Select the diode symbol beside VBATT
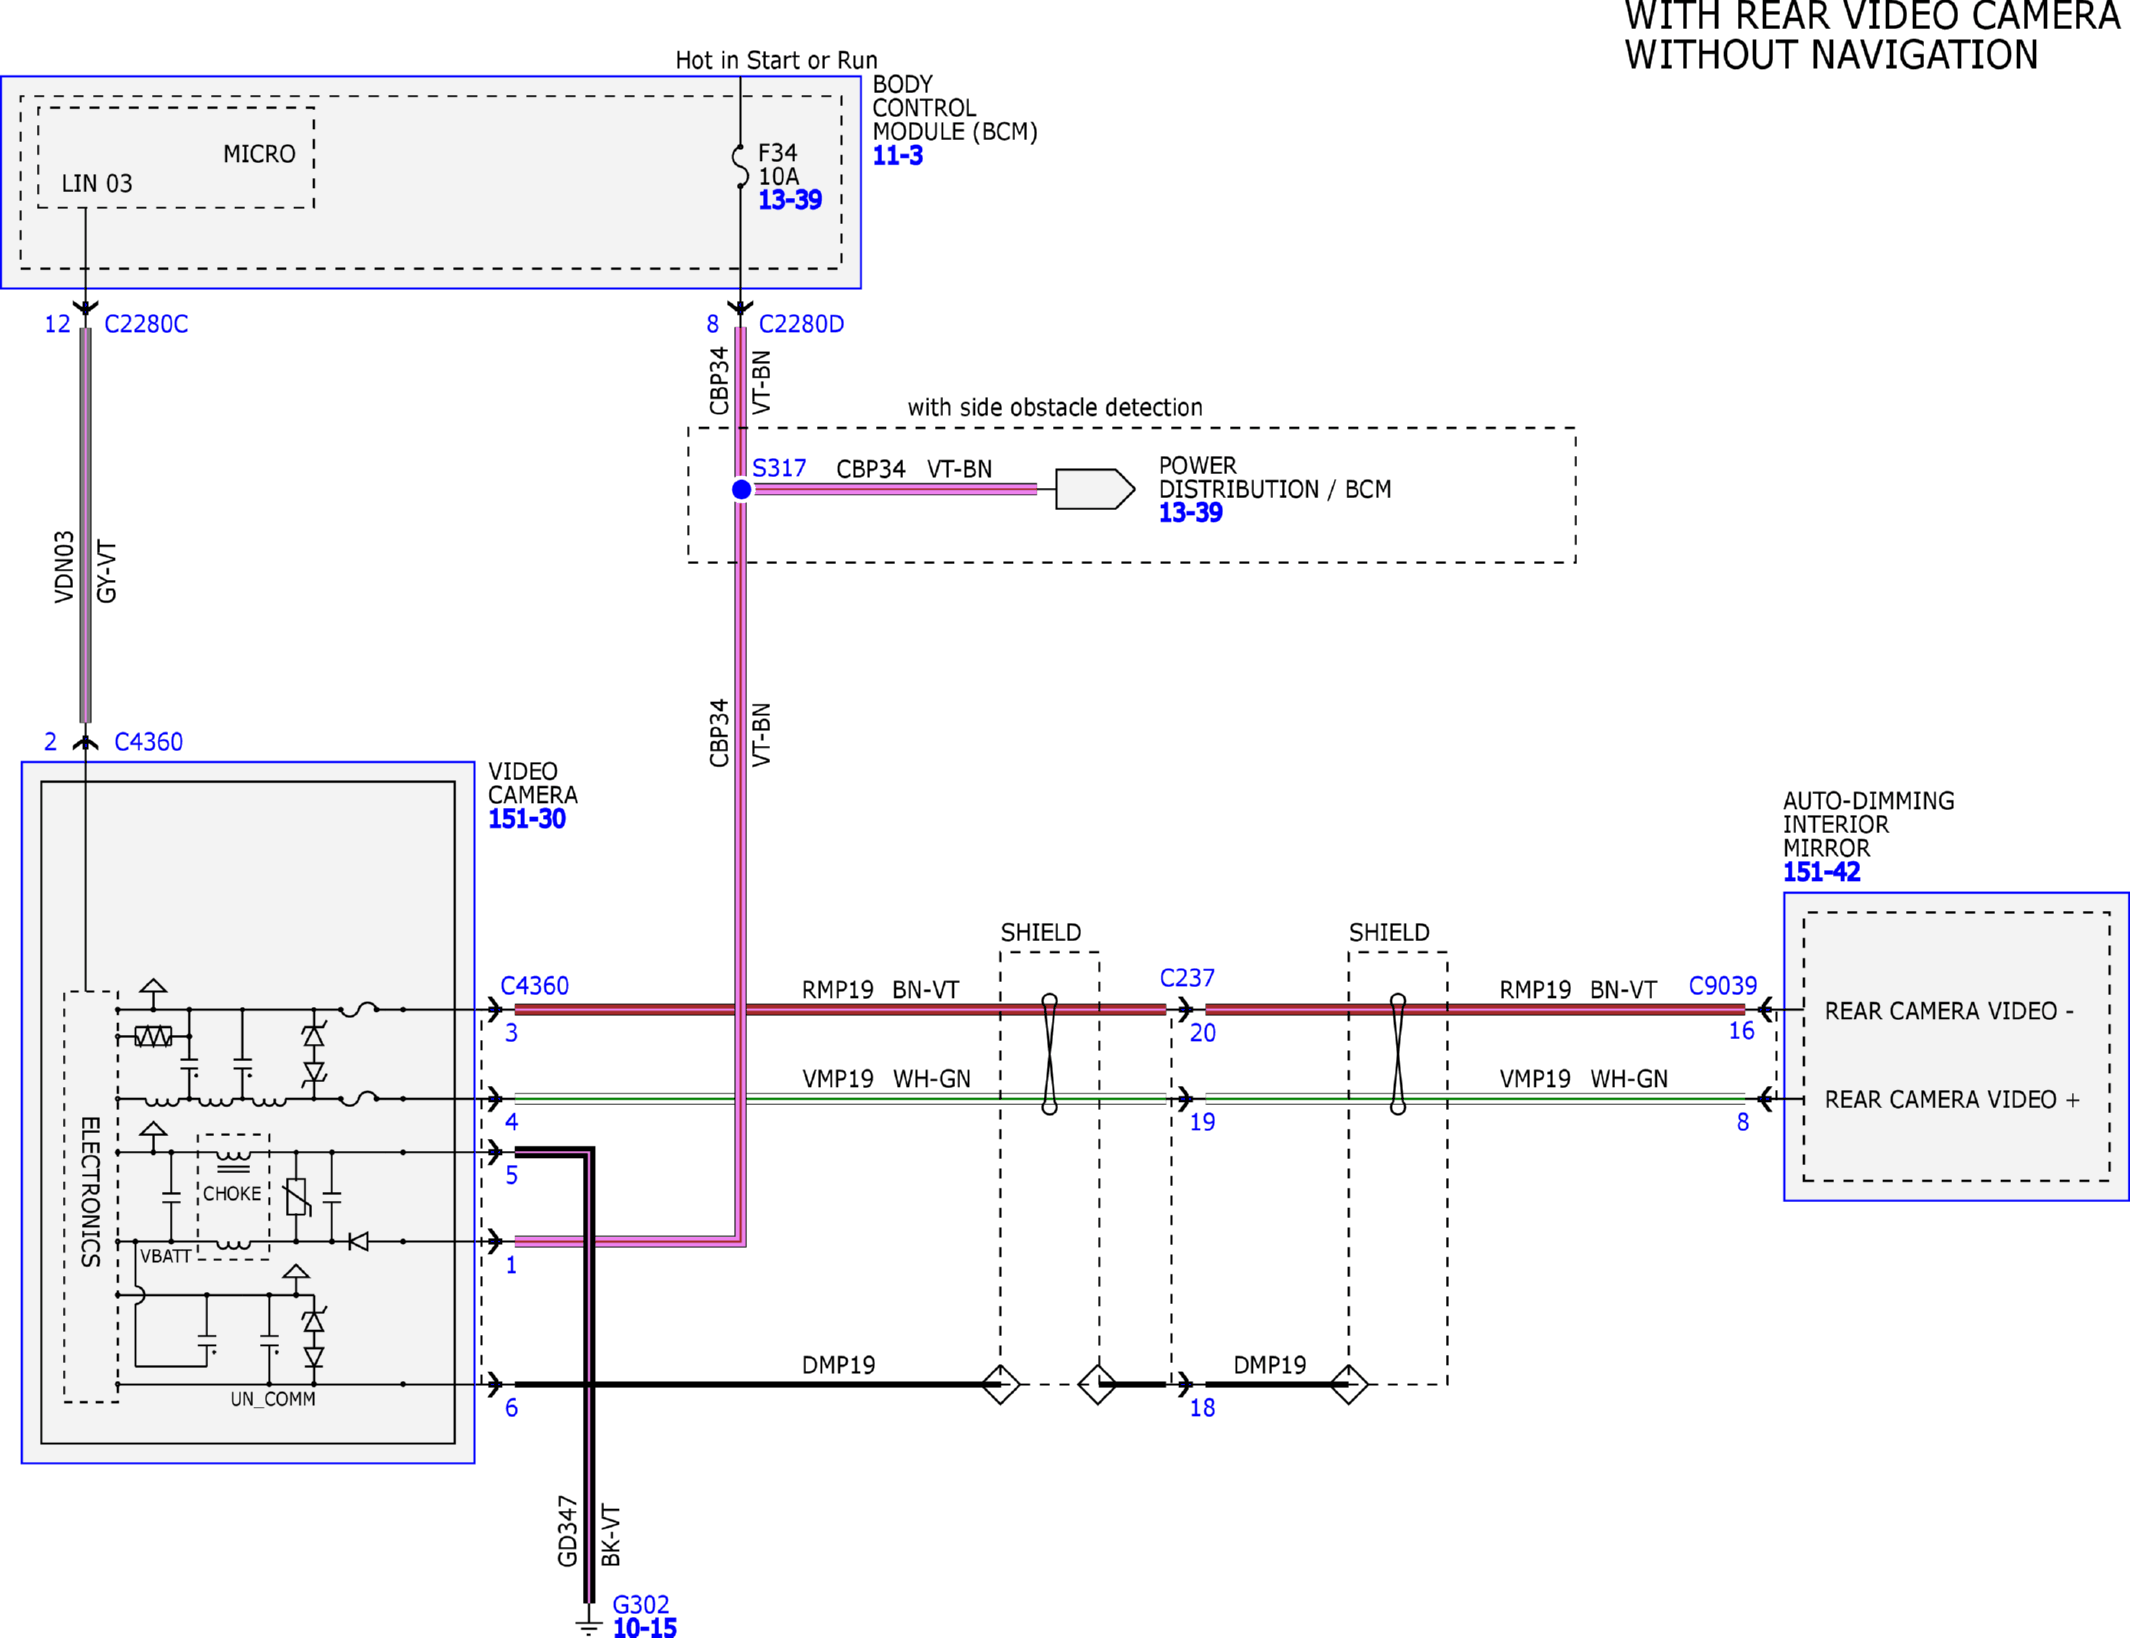 click(x=358, y=1242)
